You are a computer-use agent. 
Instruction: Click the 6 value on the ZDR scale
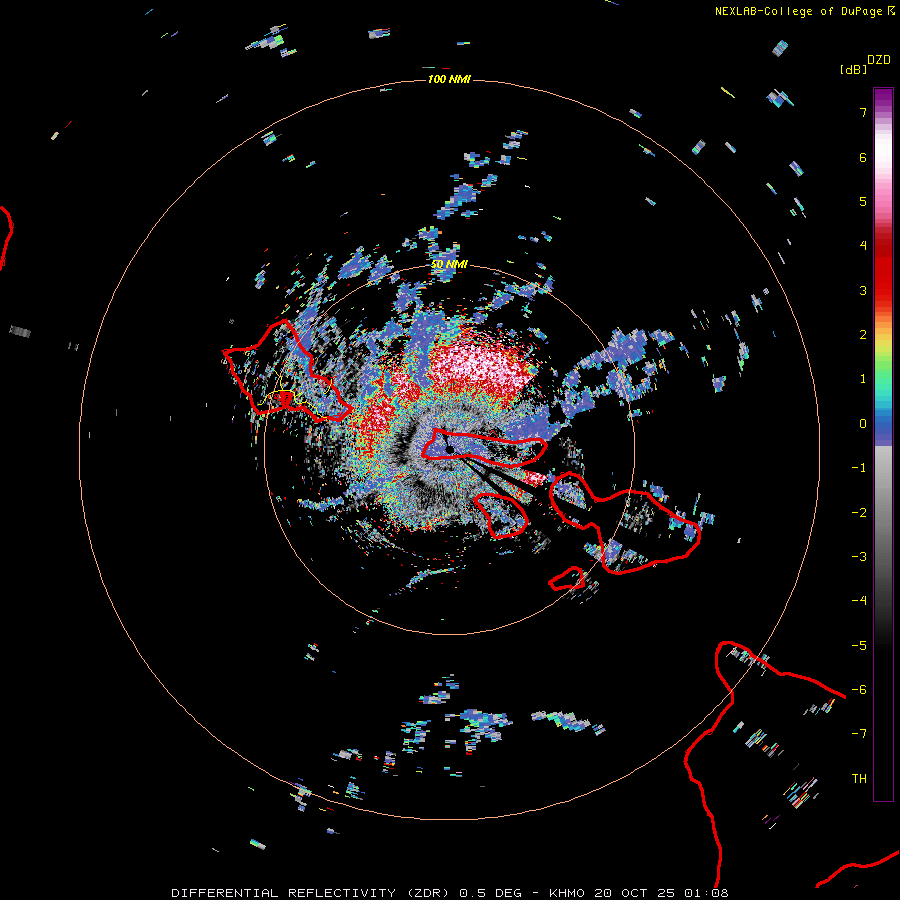click(x=863, y=157)
